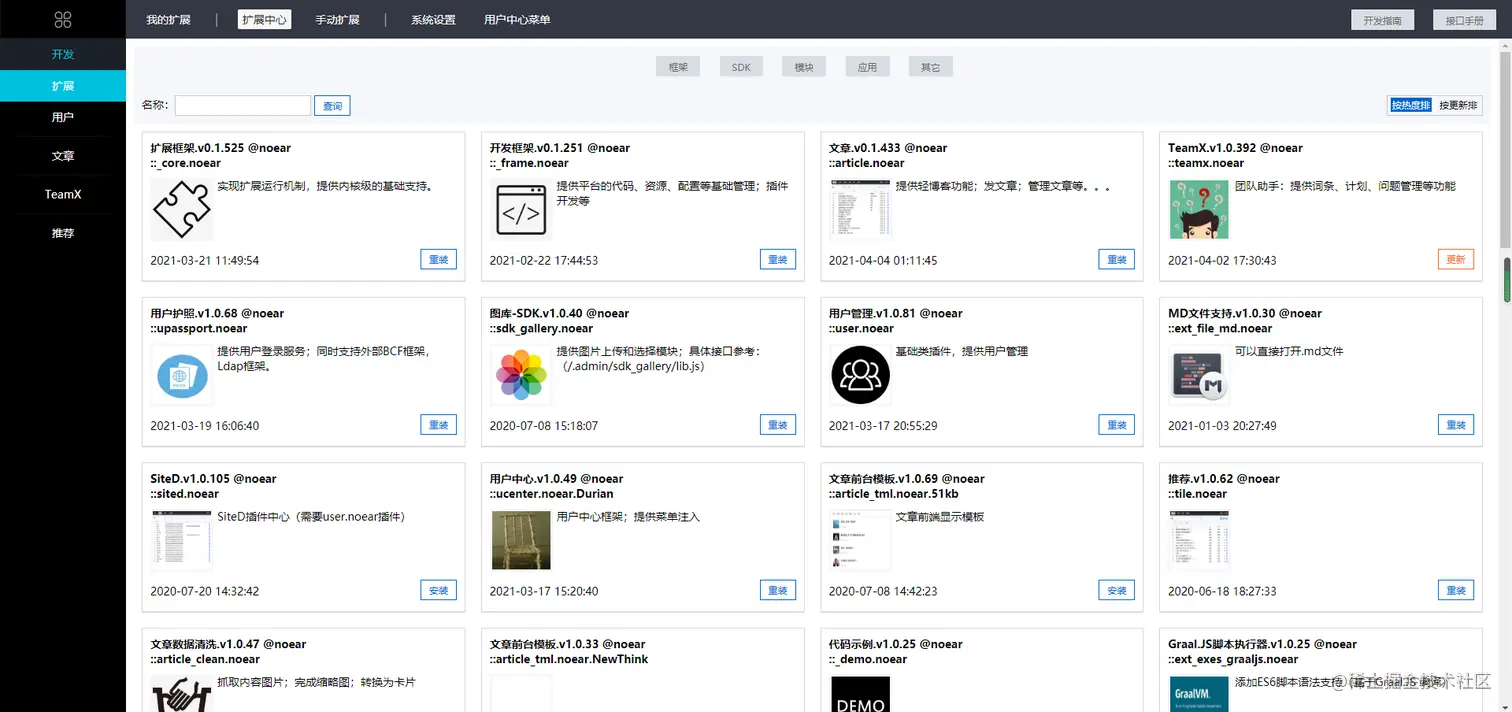Focus the 名称 search input field
1512x712 pixels.
pyautogui.click(x=243, y=105)
